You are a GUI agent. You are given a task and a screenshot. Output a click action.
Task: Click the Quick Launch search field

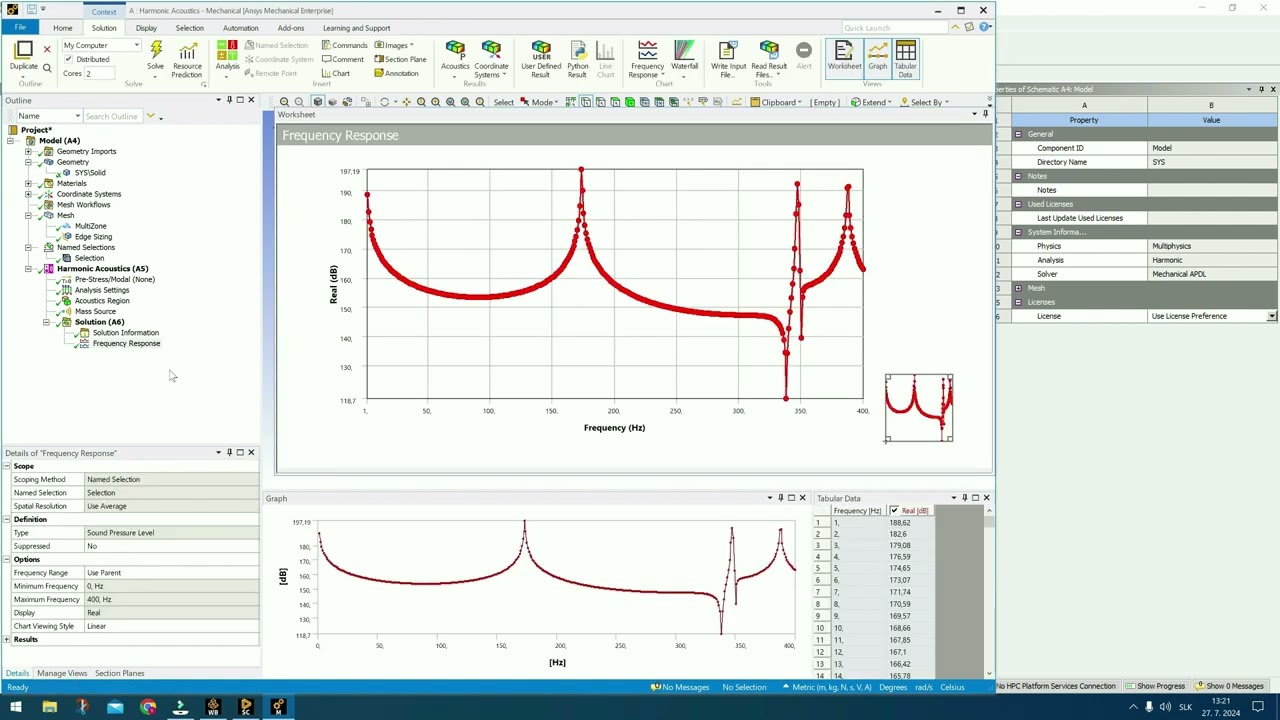click(893, 28)
